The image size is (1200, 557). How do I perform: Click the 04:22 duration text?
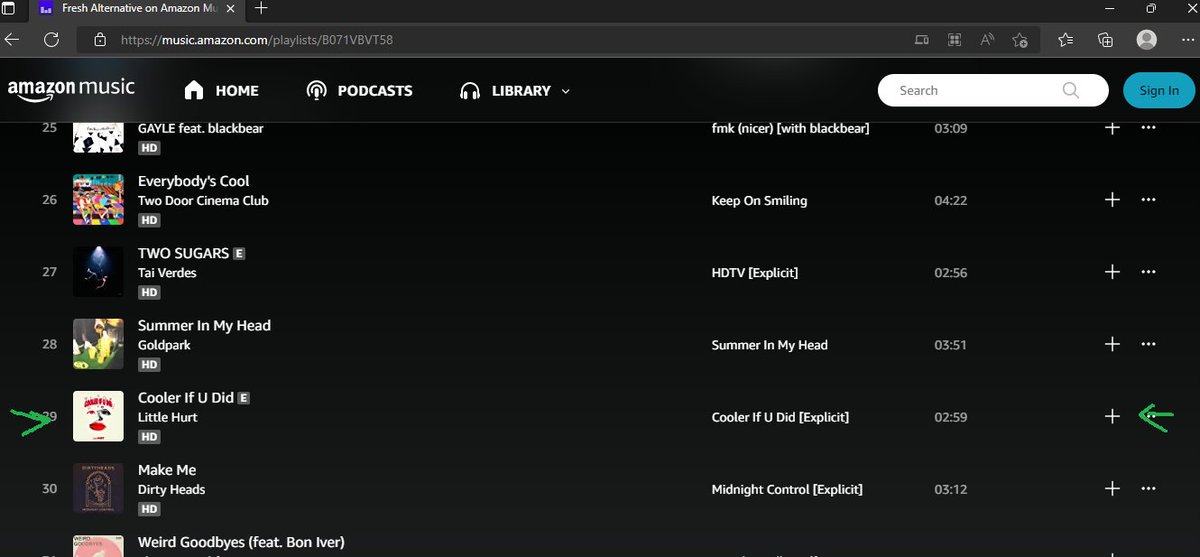950,200
